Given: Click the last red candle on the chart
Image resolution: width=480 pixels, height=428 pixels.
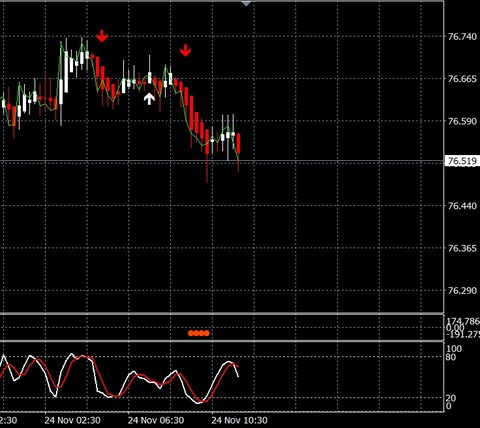Looking at the screenshot, I should (x=238, y=152).
